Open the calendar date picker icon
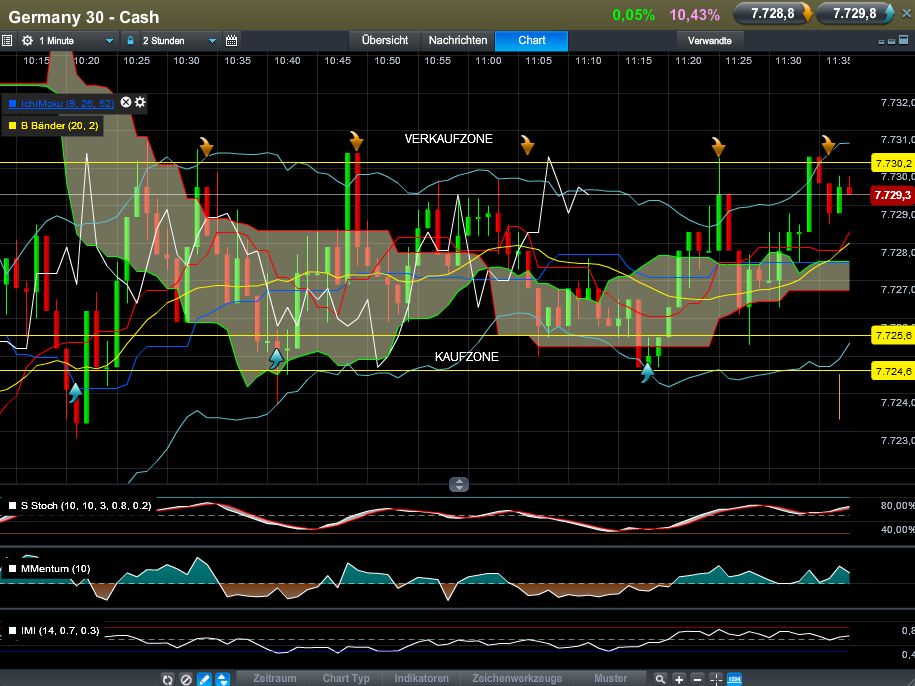This screenshot has width=915, height=686. pyautogui.click(x=232, y=41)
